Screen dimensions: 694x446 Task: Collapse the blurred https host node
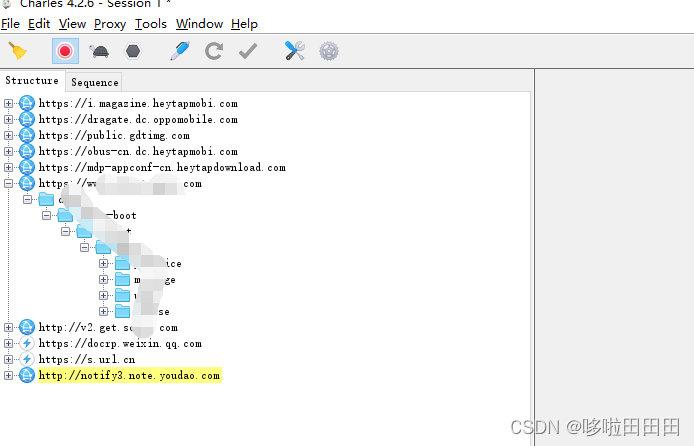coord(8,183)
